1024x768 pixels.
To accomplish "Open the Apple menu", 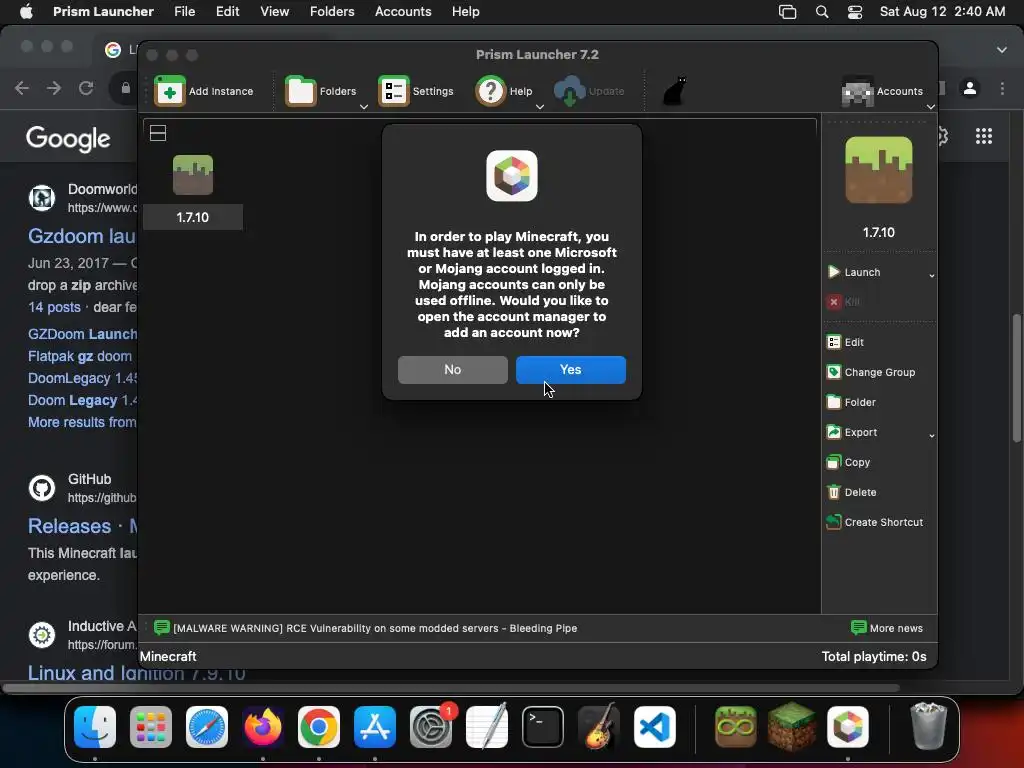I will (x=26, y=12).
